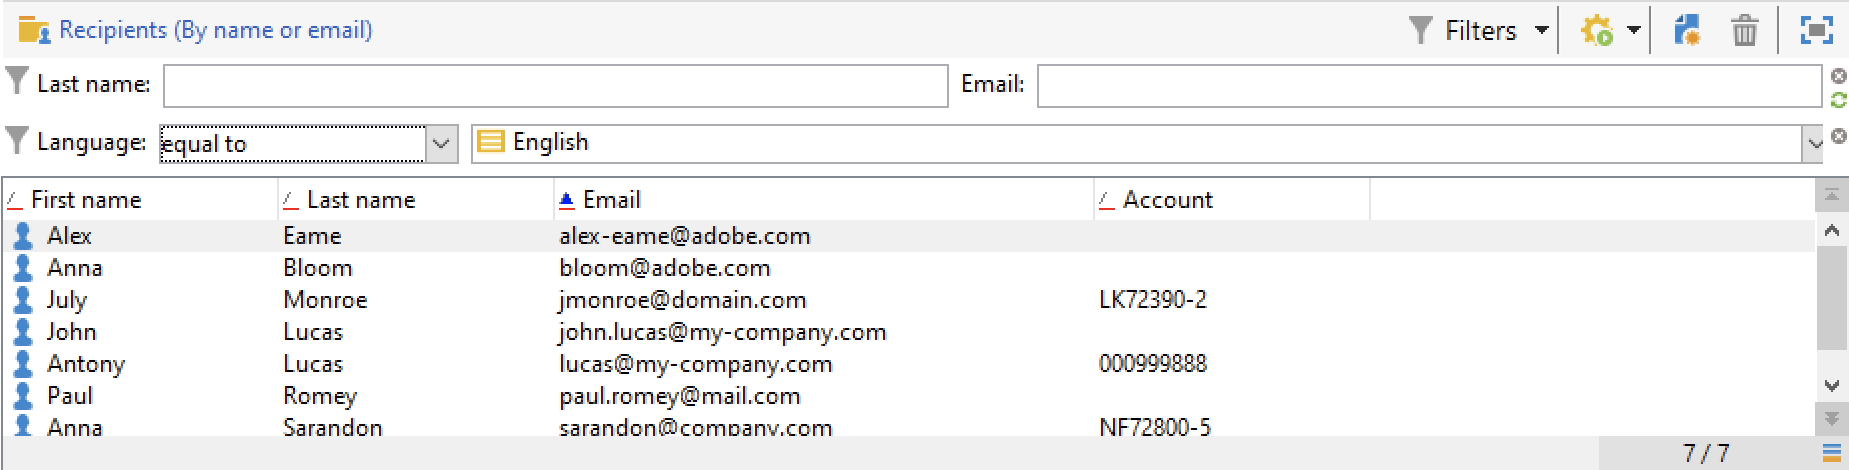The height and width of the screenshot is (470, 1849).
Task: Click inside the Email filter field
Action: tap(1429, 86)
